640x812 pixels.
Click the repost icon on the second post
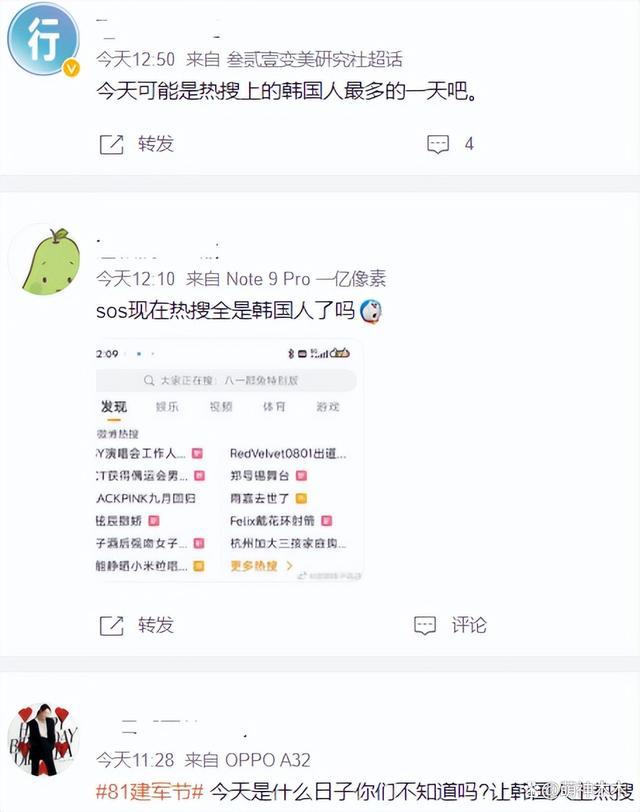pos(111,625)
